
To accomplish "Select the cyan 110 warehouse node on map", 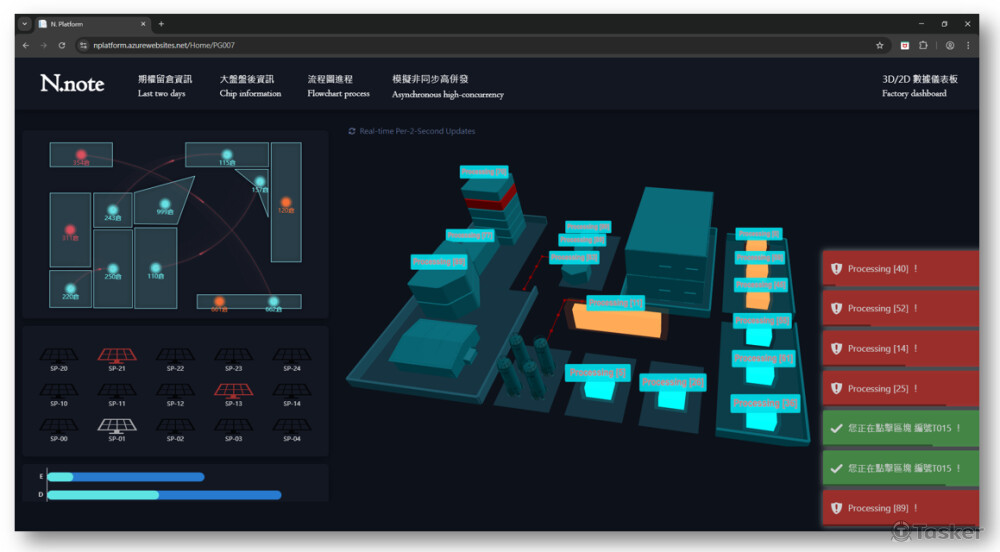I will click(155, 268).
